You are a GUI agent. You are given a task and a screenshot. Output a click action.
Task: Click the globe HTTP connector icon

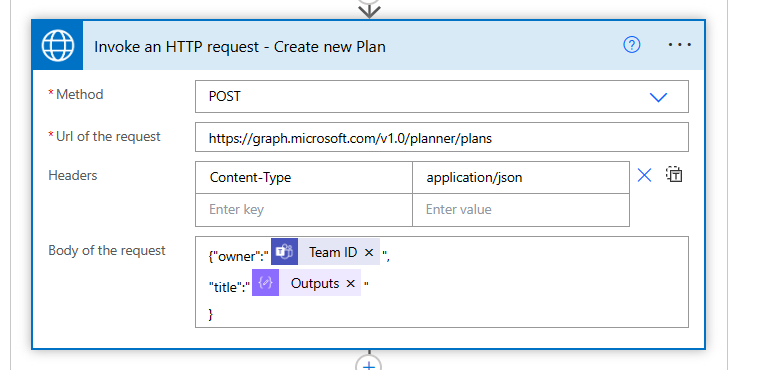pyautogui.click(x=58, y=46)
